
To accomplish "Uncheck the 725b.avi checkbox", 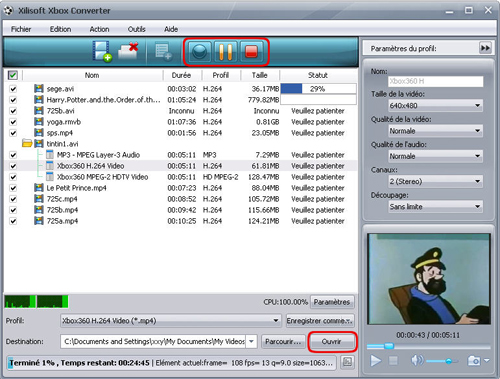I will pyautogui.click(x=13, y=111).
